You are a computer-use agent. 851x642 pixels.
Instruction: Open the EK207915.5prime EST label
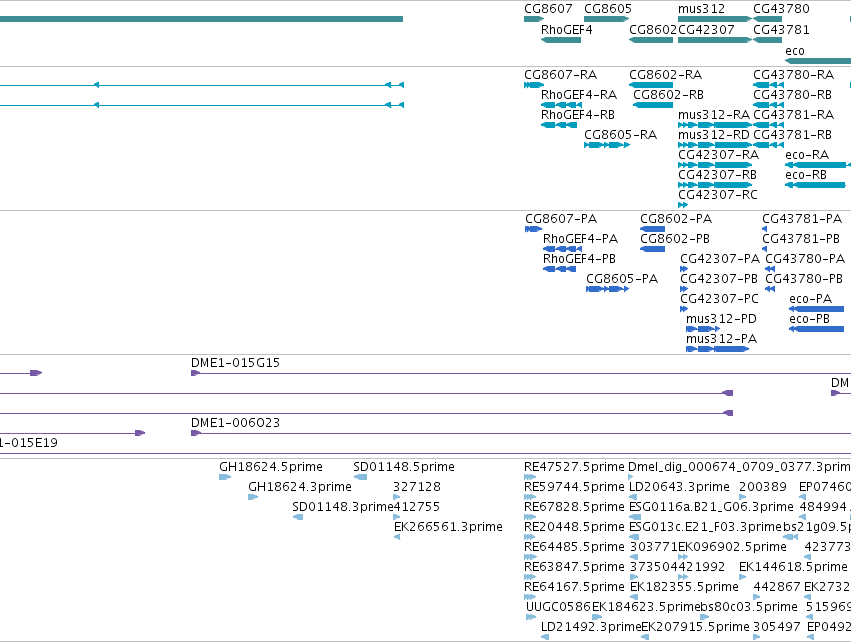click(x=695, y=627)
